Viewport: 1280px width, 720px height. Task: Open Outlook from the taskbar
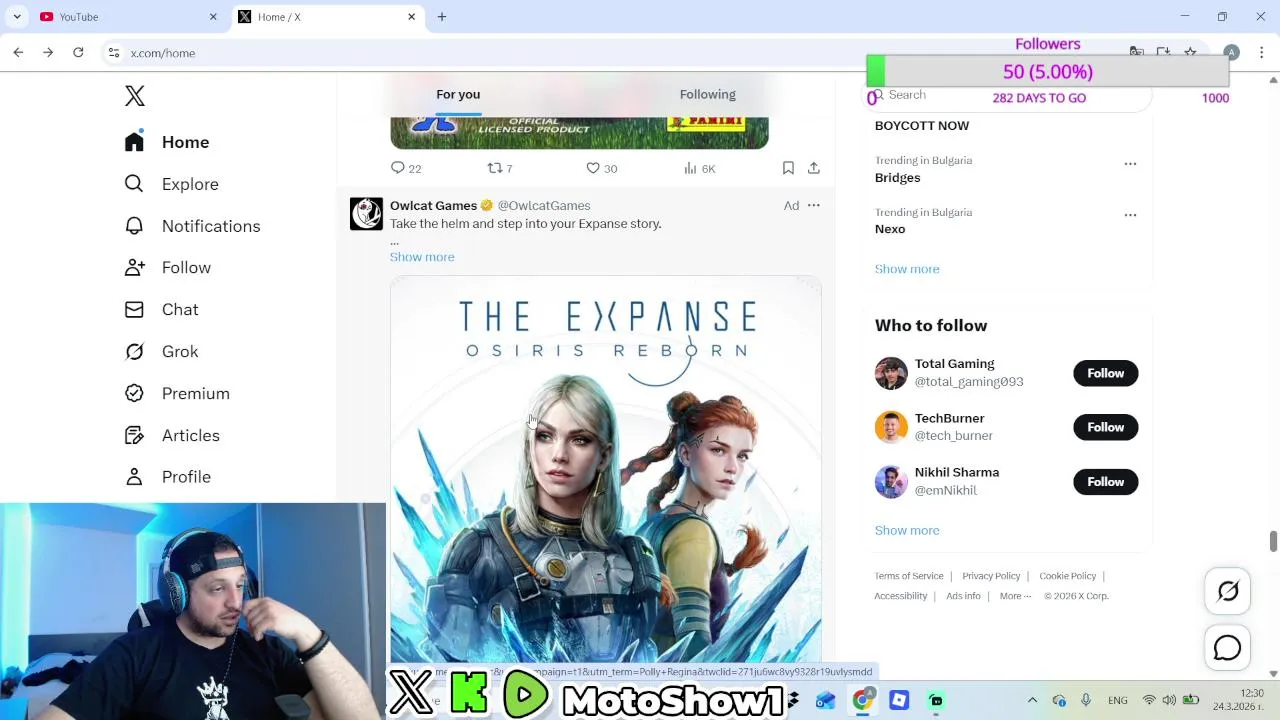(825, 700)
